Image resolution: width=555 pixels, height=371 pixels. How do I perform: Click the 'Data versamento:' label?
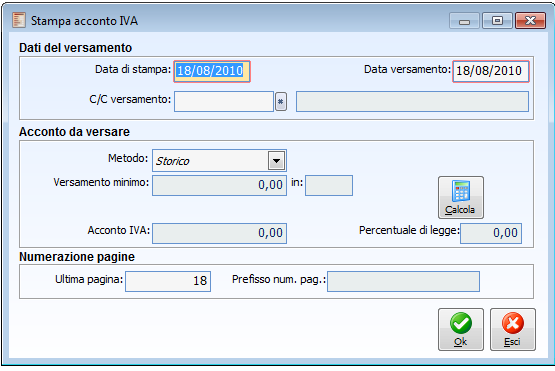click(407, 69)
